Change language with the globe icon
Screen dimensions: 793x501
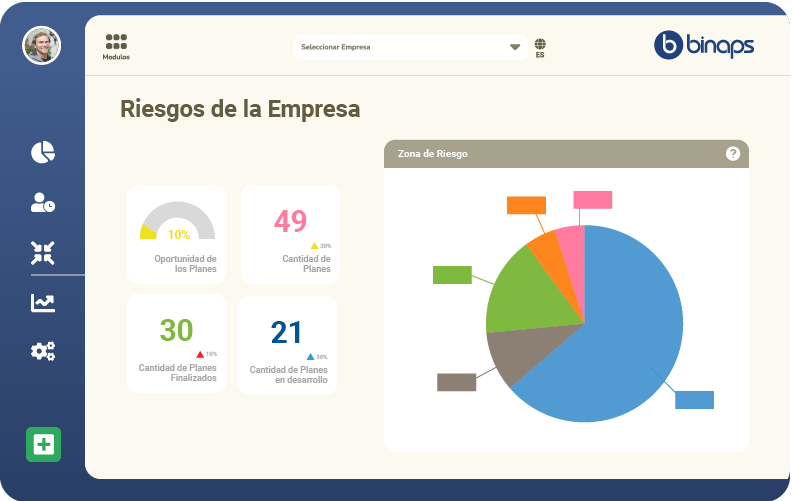(540, 47)
